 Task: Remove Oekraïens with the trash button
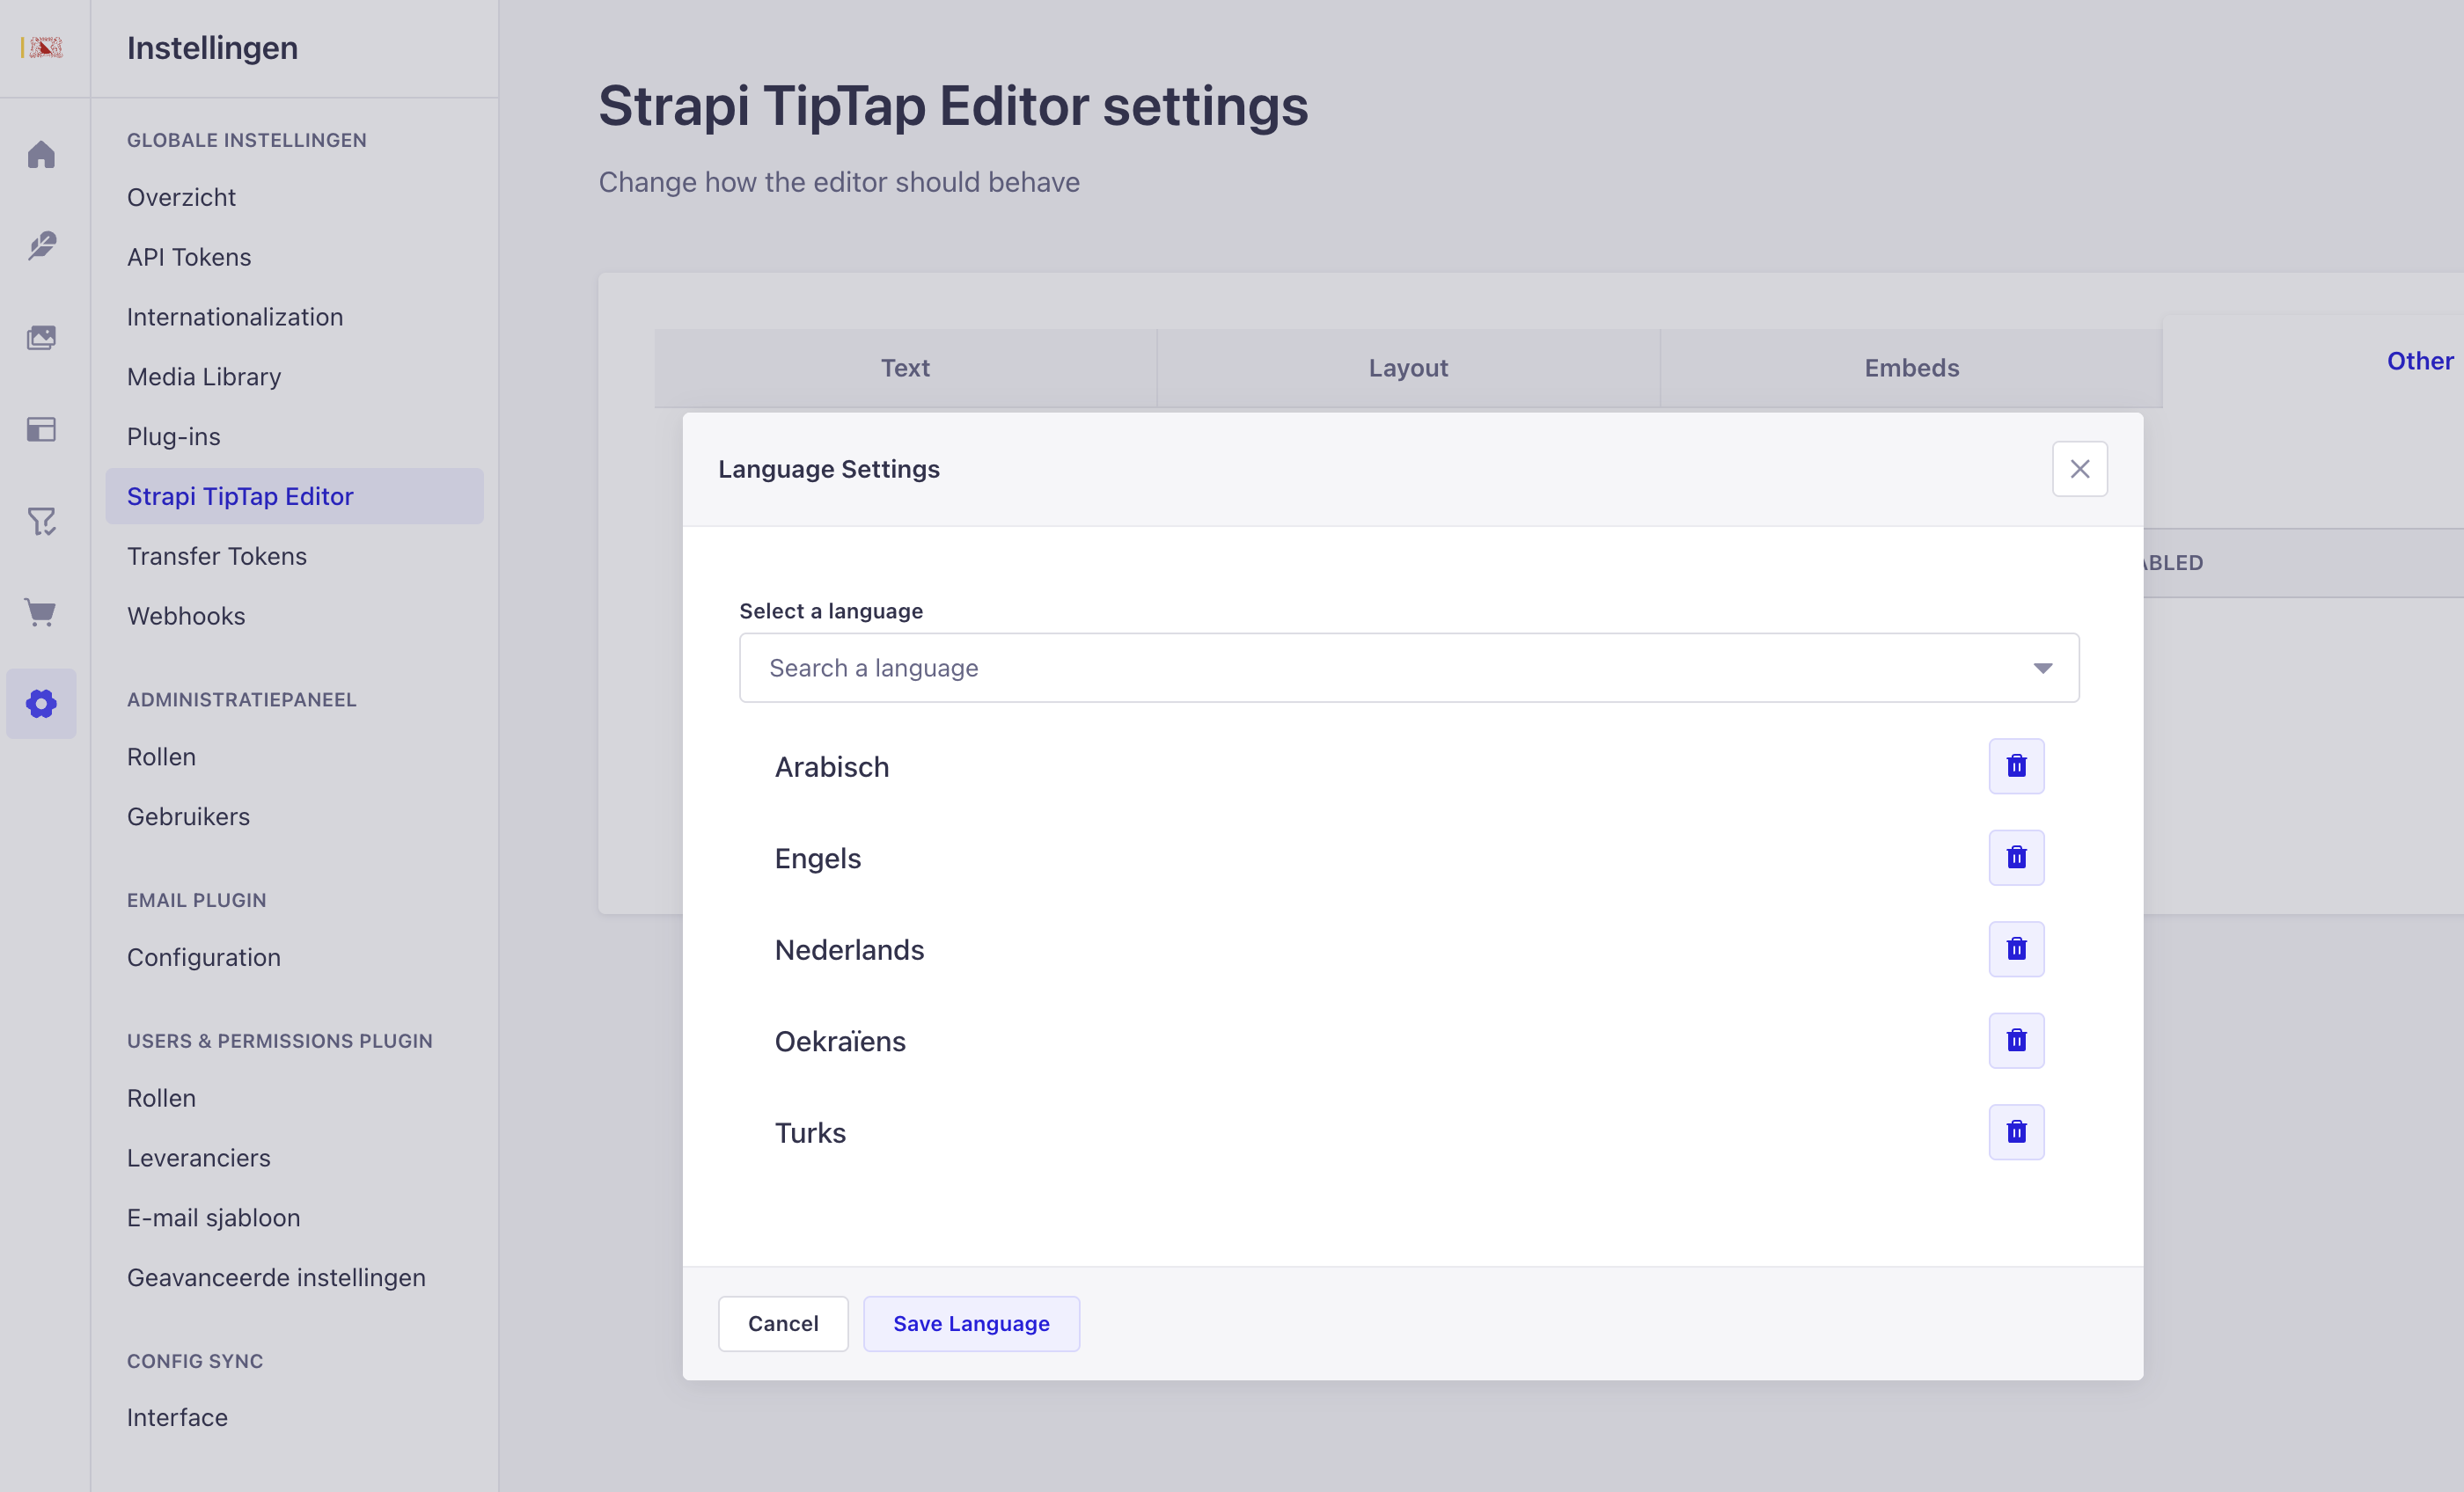2016,1041
